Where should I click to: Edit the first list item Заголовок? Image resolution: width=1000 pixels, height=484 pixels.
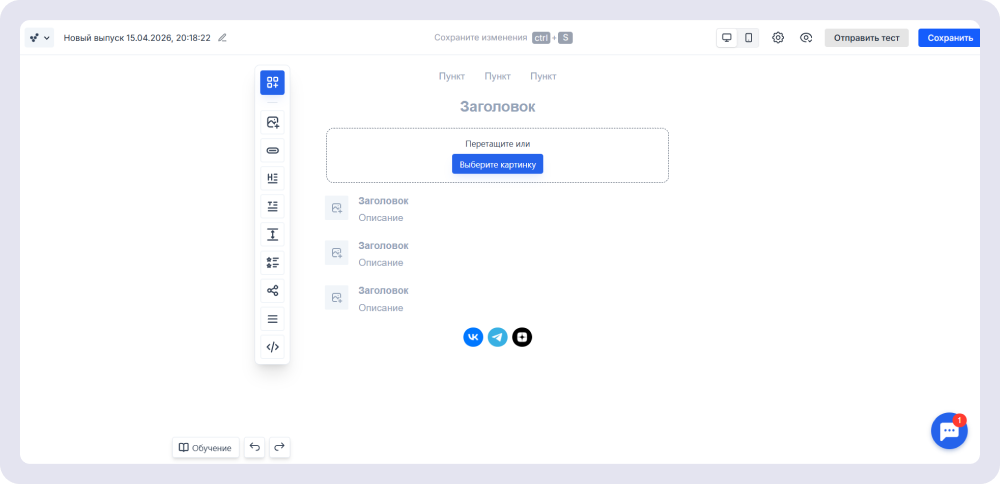coord(383,201)
